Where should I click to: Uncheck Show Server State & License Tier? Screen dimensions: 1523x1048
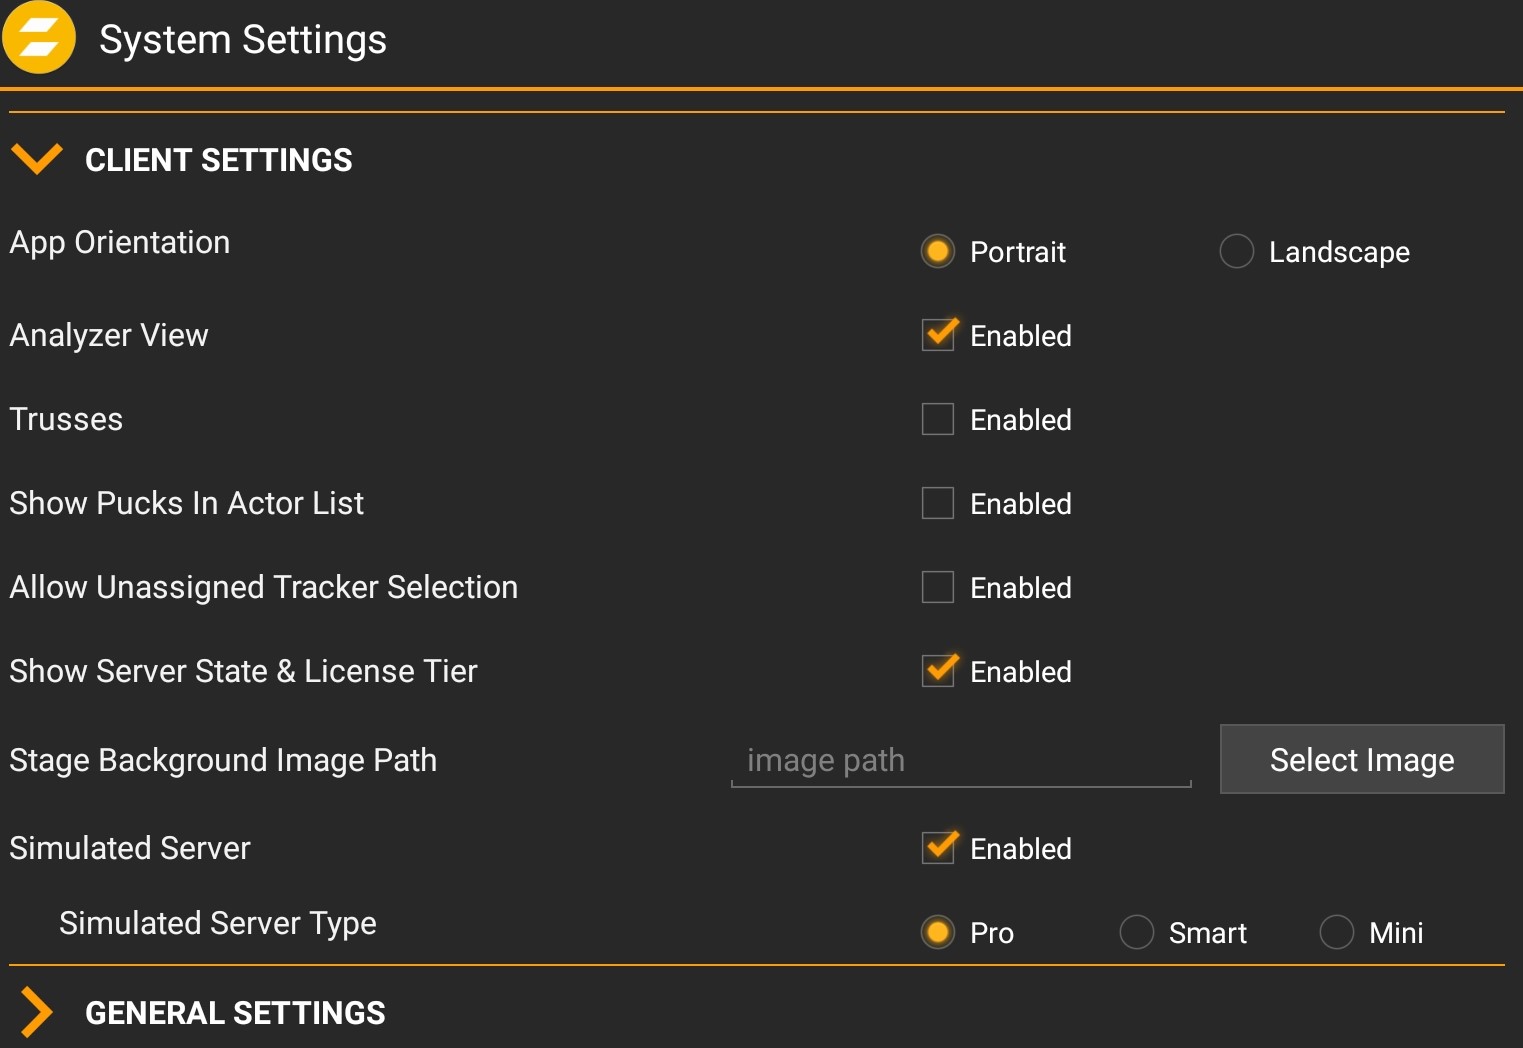[x=938, y=671]
